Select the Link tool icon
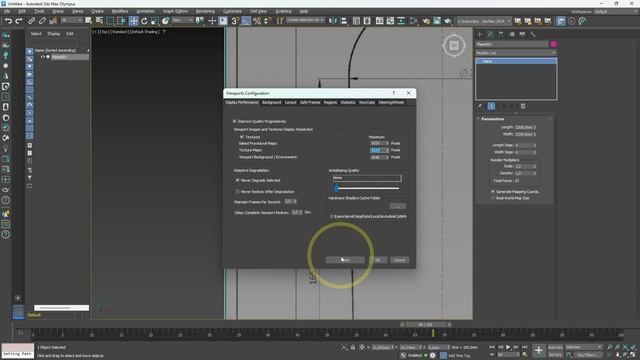The height and width of the screenshot is (360, 640). coord(31,21)
